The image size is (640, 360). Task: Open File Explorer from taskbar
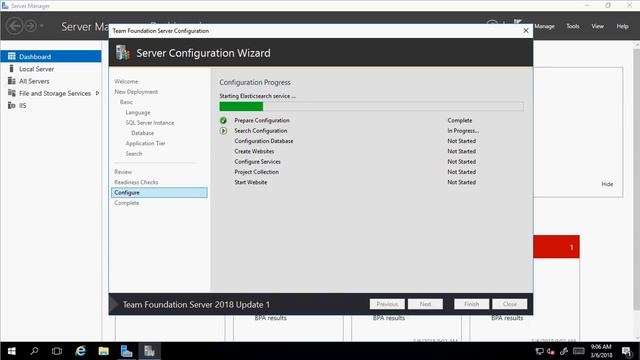pos(103,351)
